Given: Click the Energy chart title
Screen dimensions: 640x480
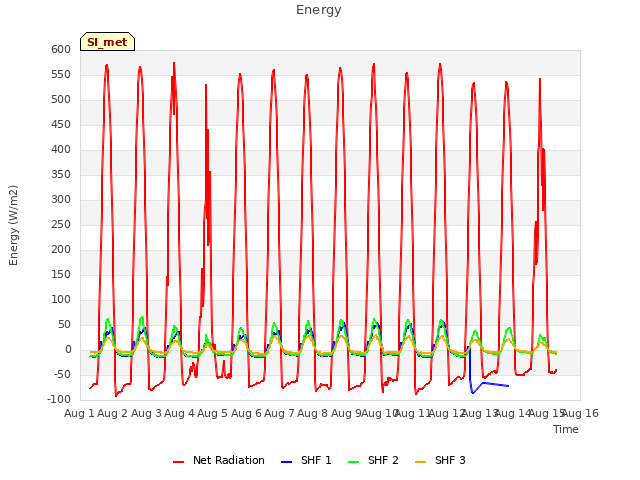Looking at the screenshot, I should click(x=319, y=10).
